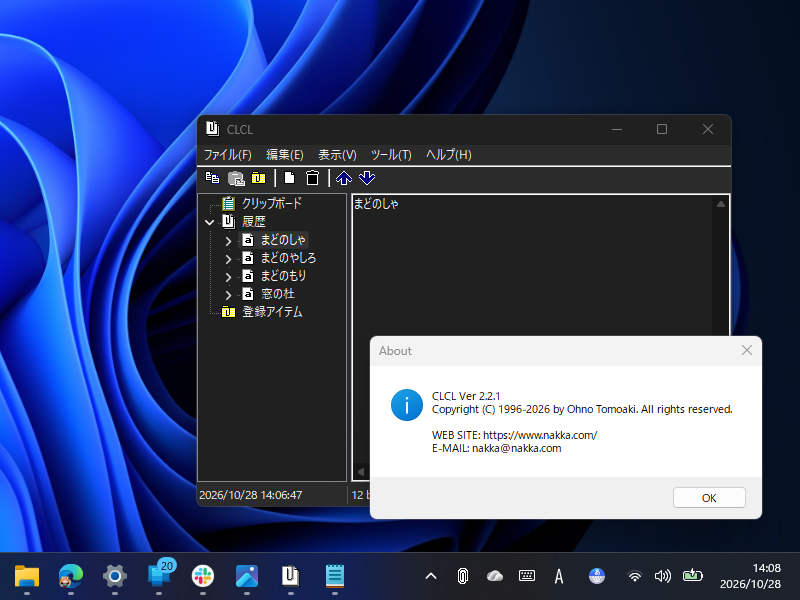The height and width of the screenshot is (600, 800).
Task: Open the ファイル(F) menu
Action: pyautogui.click(x=228, y=155)
